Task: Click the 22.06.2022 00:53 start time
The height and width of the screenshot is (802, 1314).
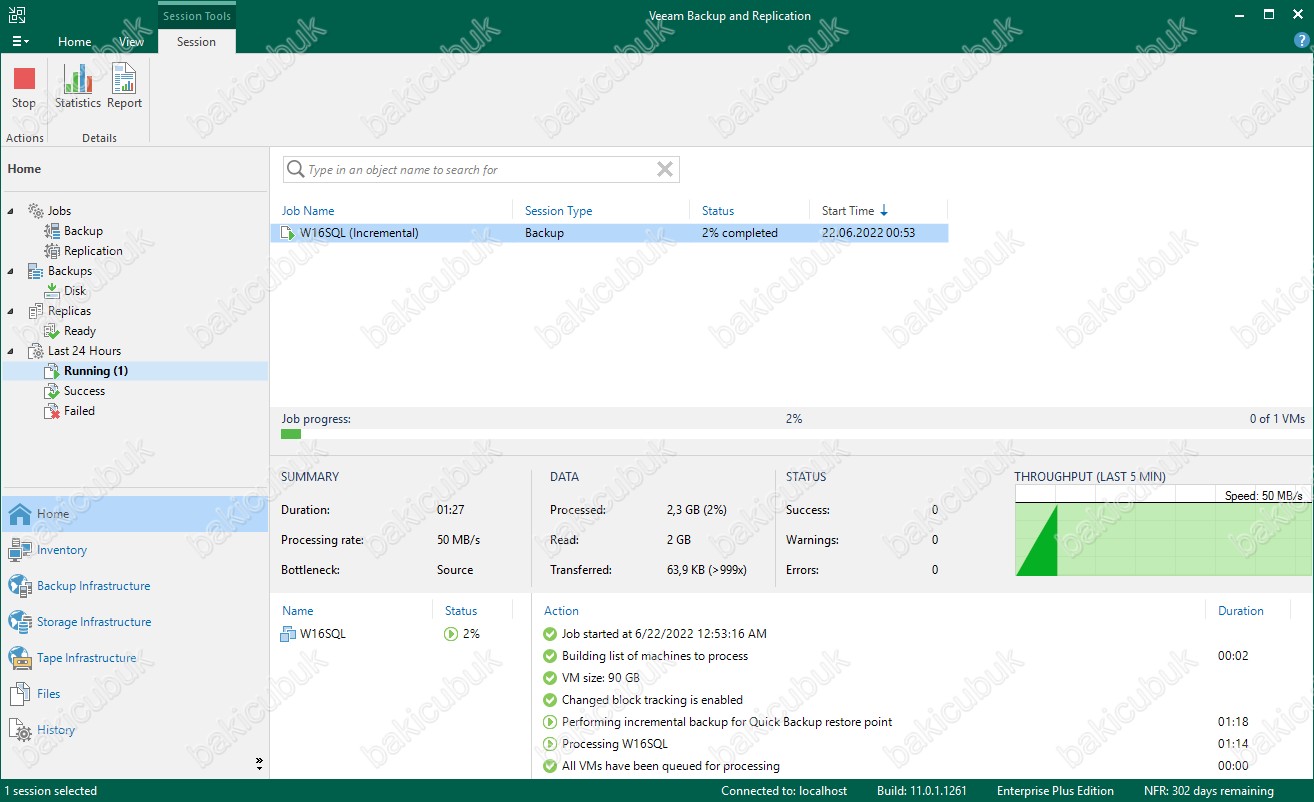Action: pos(868,233)
